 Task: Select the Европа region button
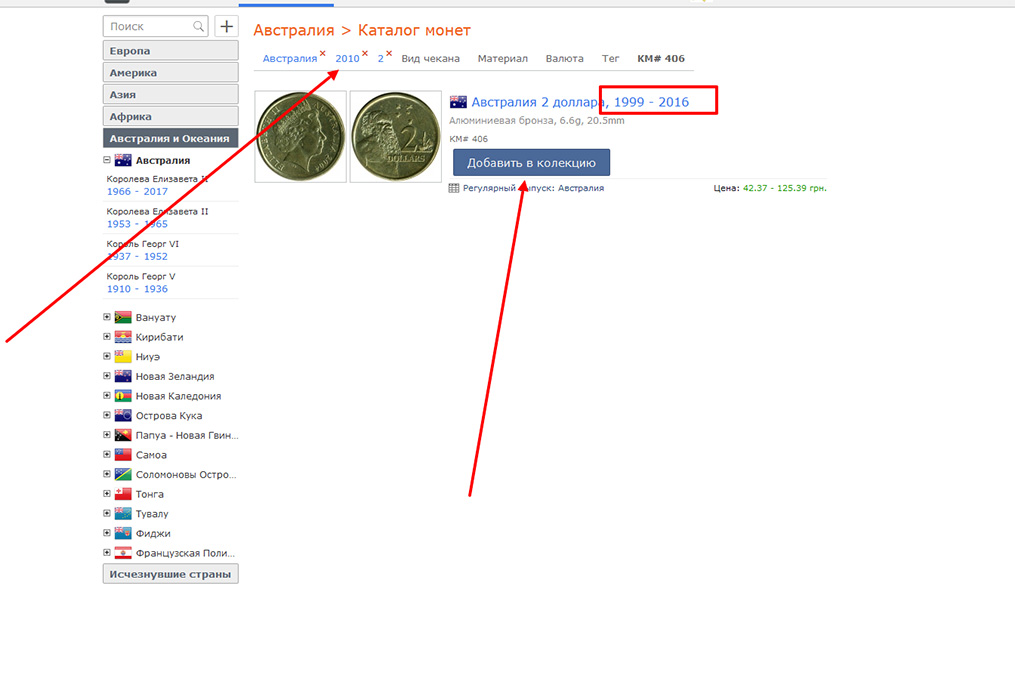click(170, 51)
